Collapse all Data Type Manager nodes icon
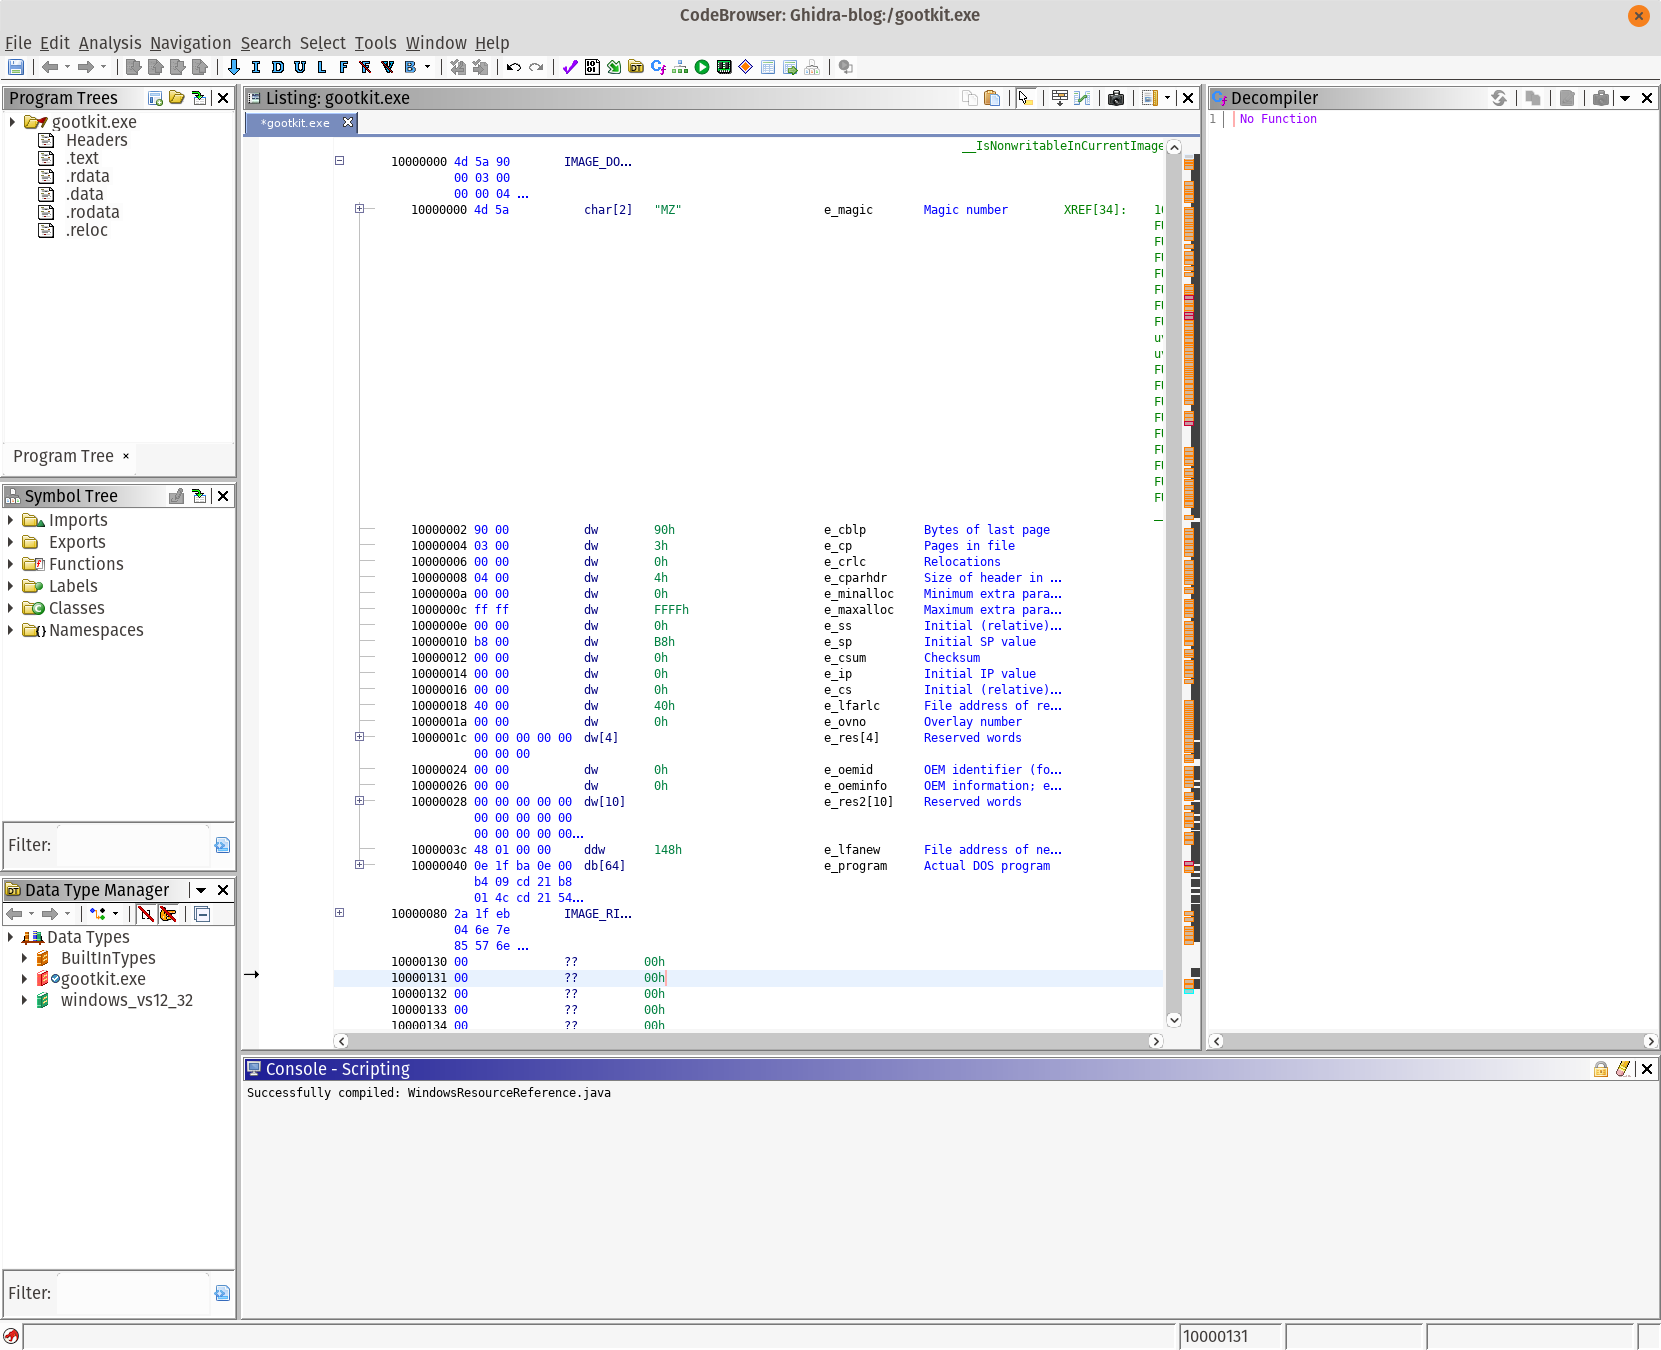Screen dimensions: 1661x1350 (x=202, y=914)
